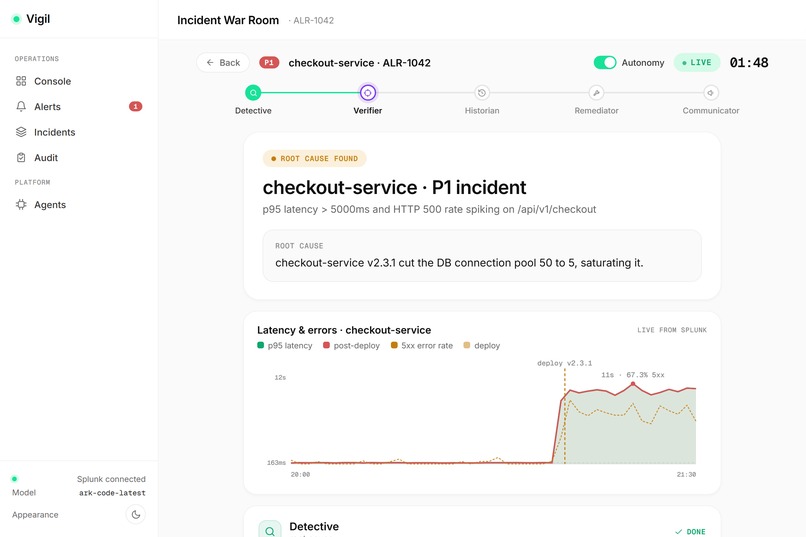Toggle post-deploy legend series

tap(352, 345)
